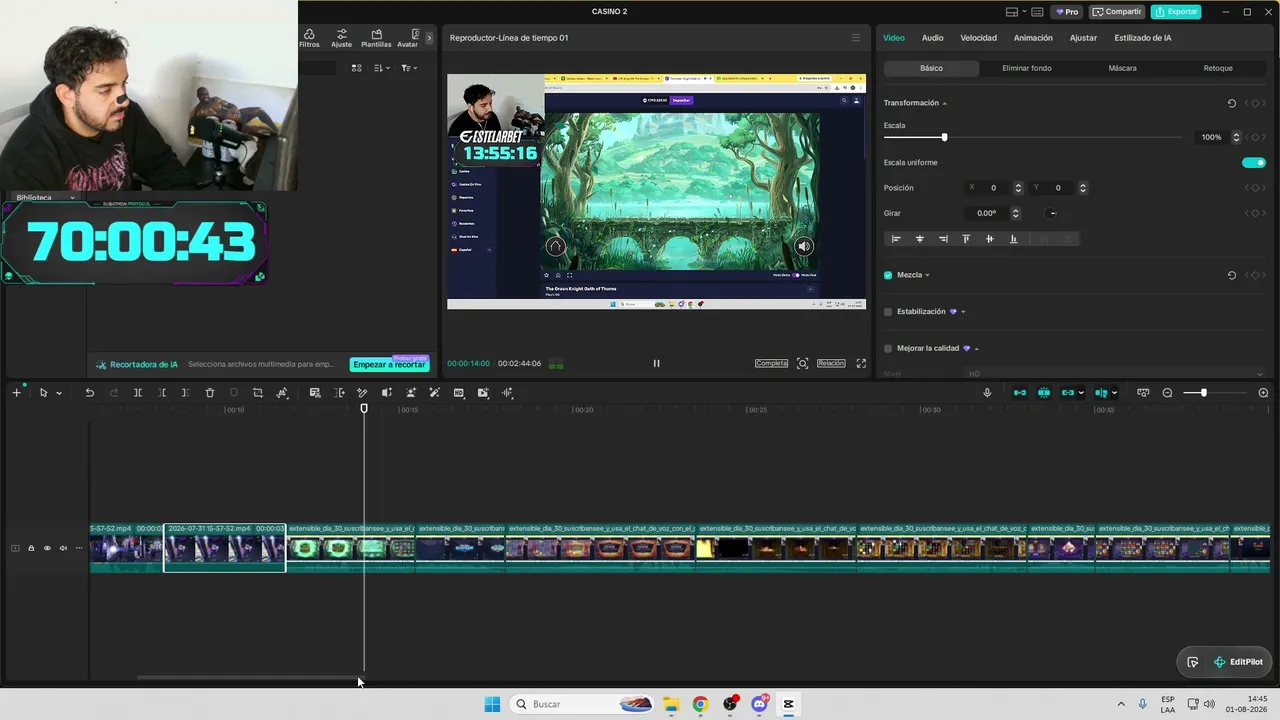Align clip to the top edge
The width and height of the screenshot is (1280, 720).
(966, 239)
